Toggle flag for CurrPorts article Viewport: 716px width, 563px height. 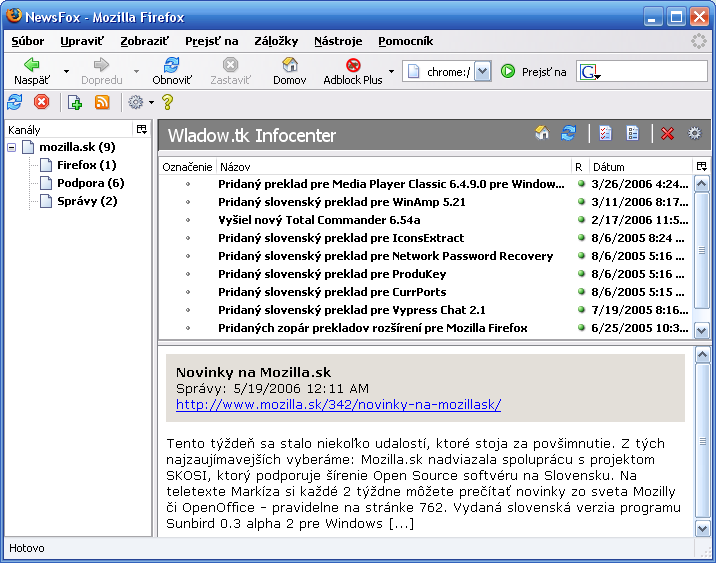click(188, 292)
